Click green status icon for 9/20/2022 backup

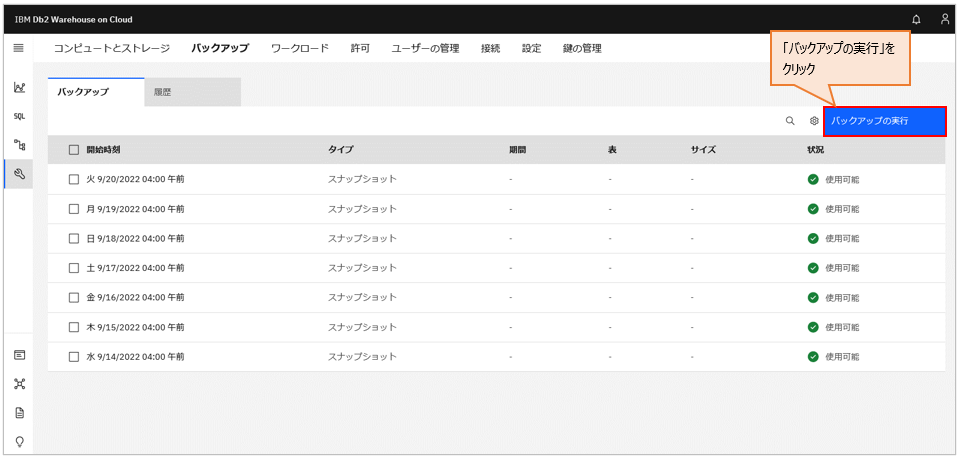coord(813,179)
